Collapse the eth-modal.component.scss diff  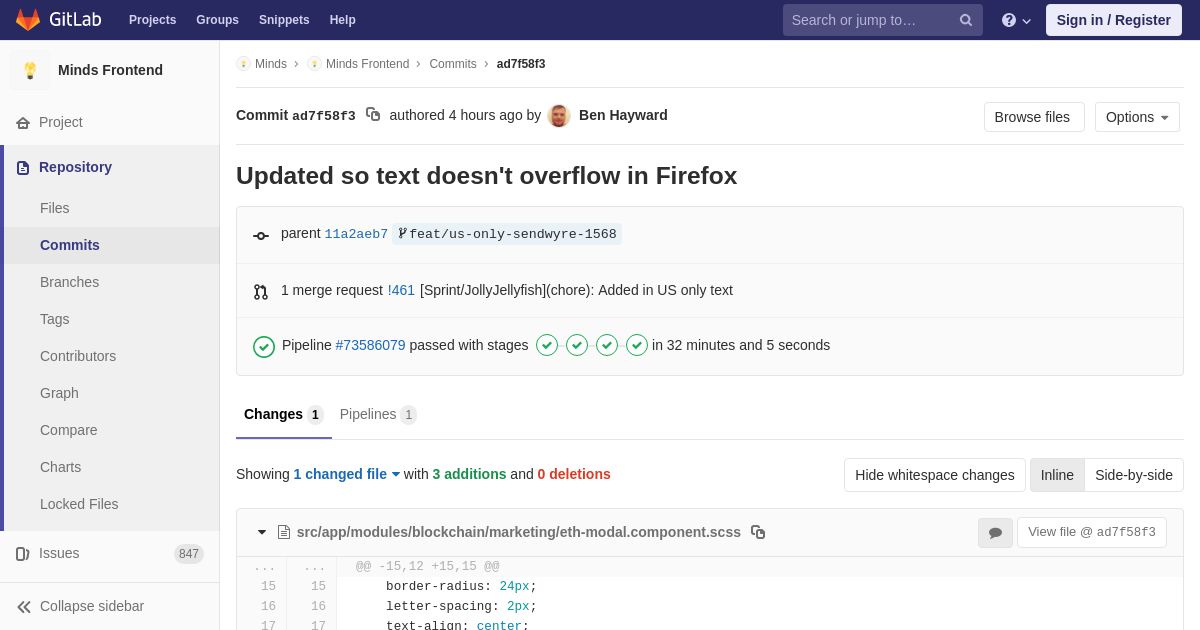click(262, 532)
